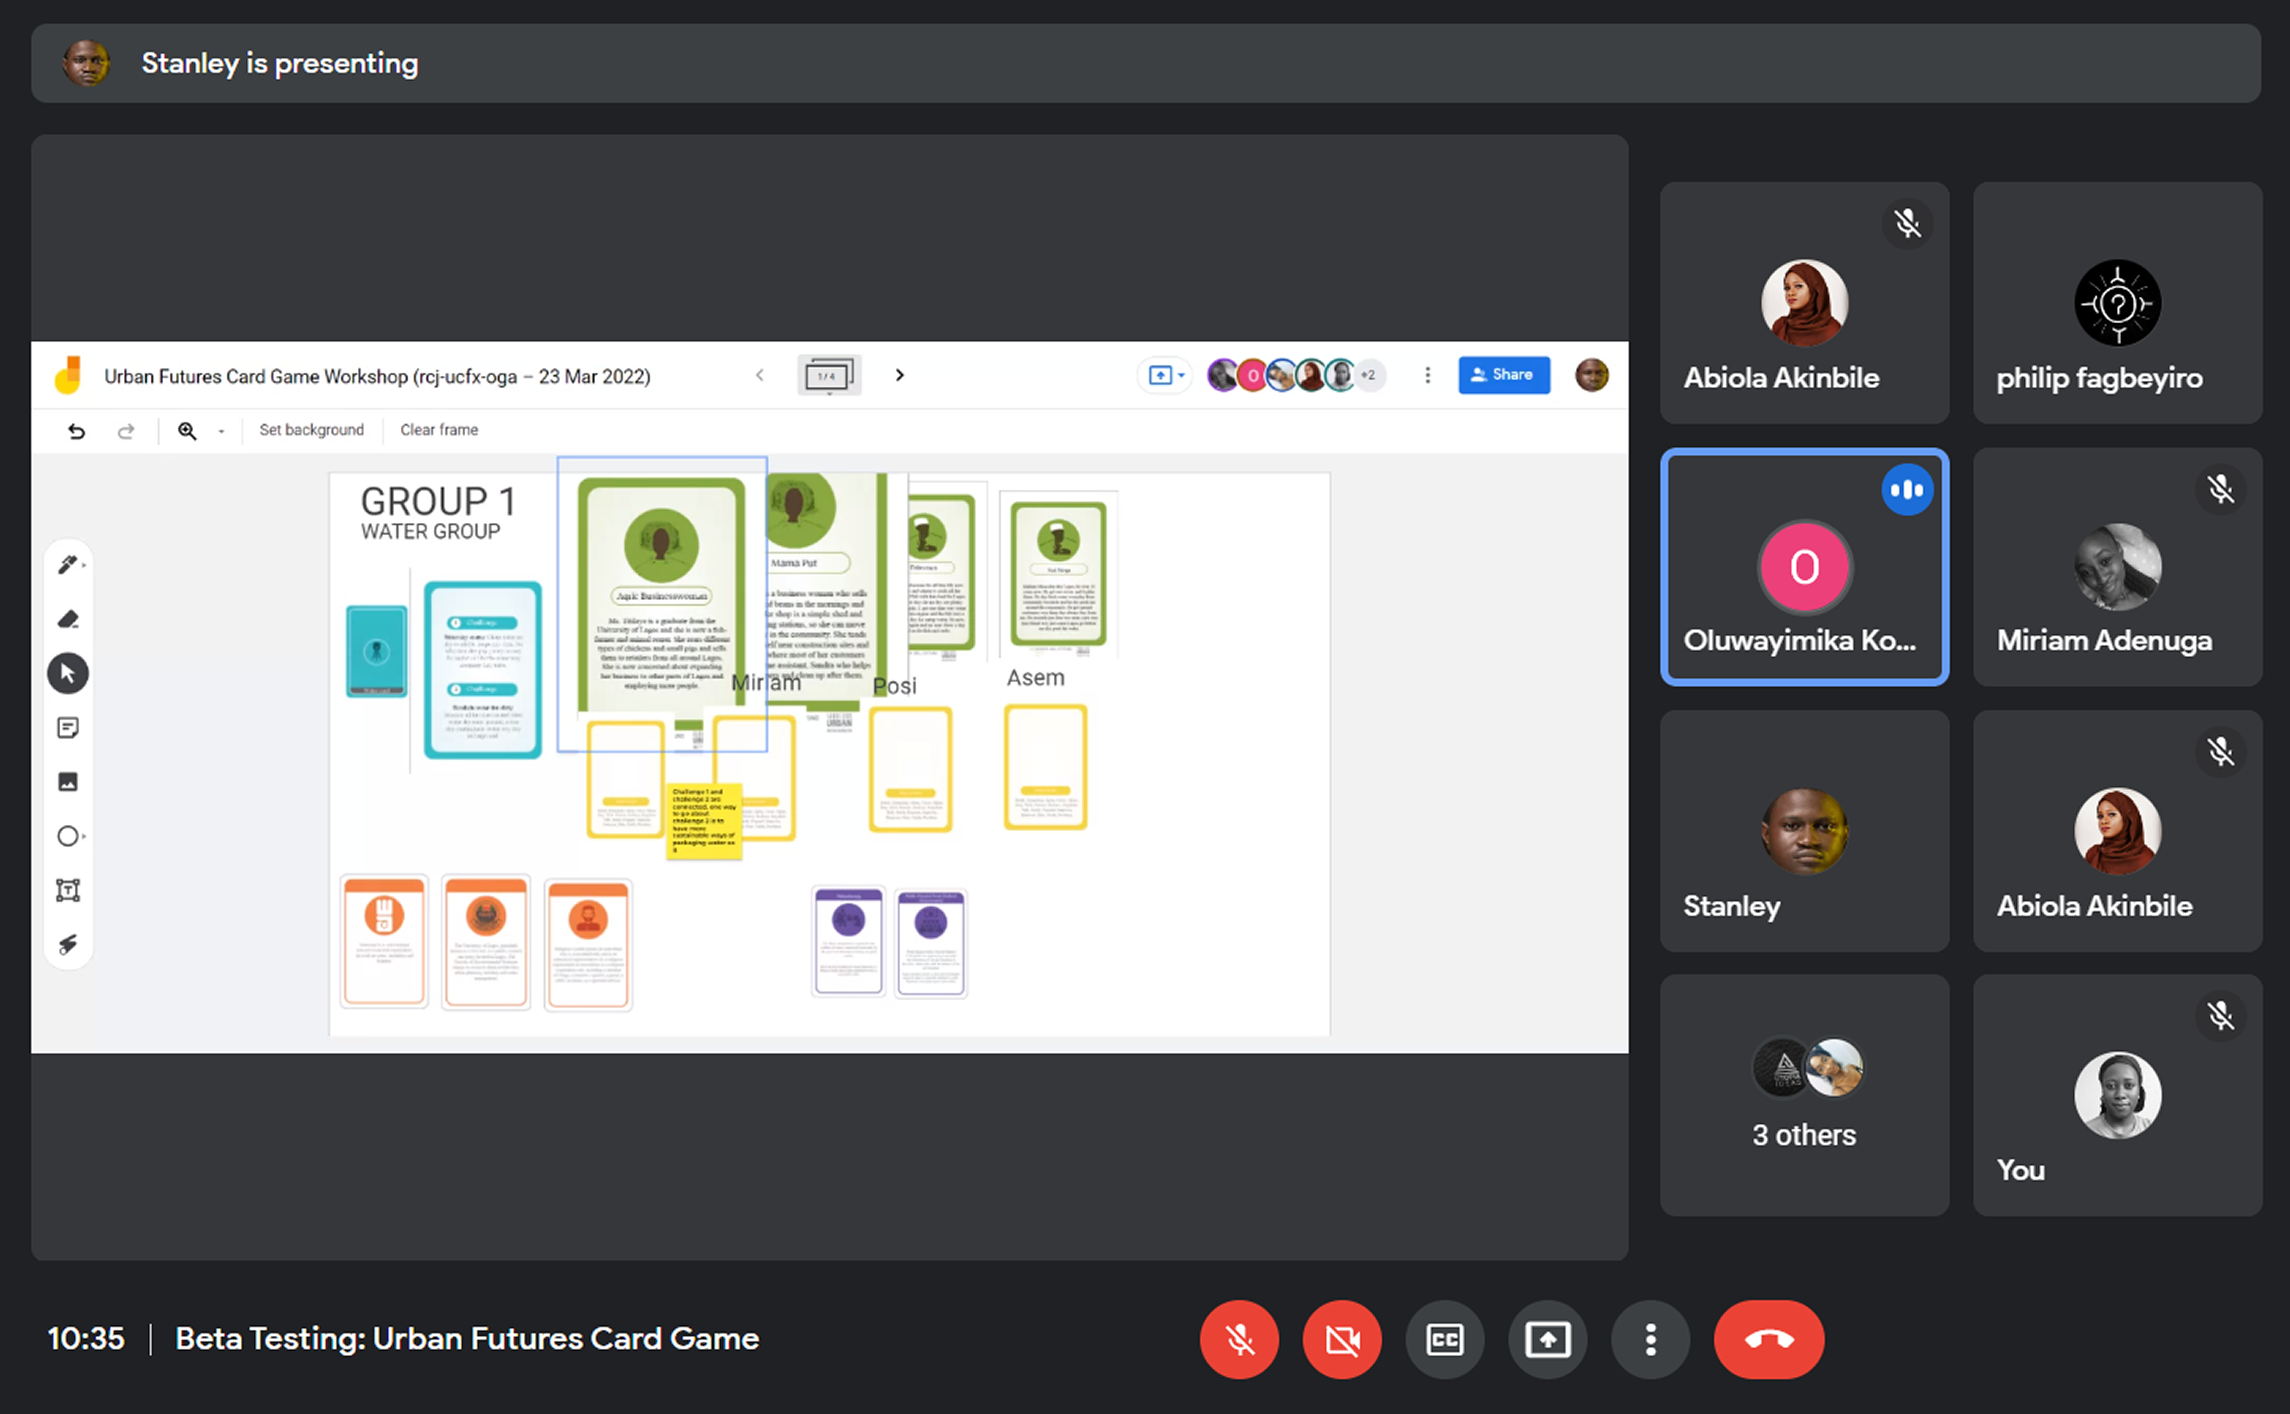Screen dimensions: 2290x1414
Task: Click the Jamboard logo icon
Action: coord(68,376)
